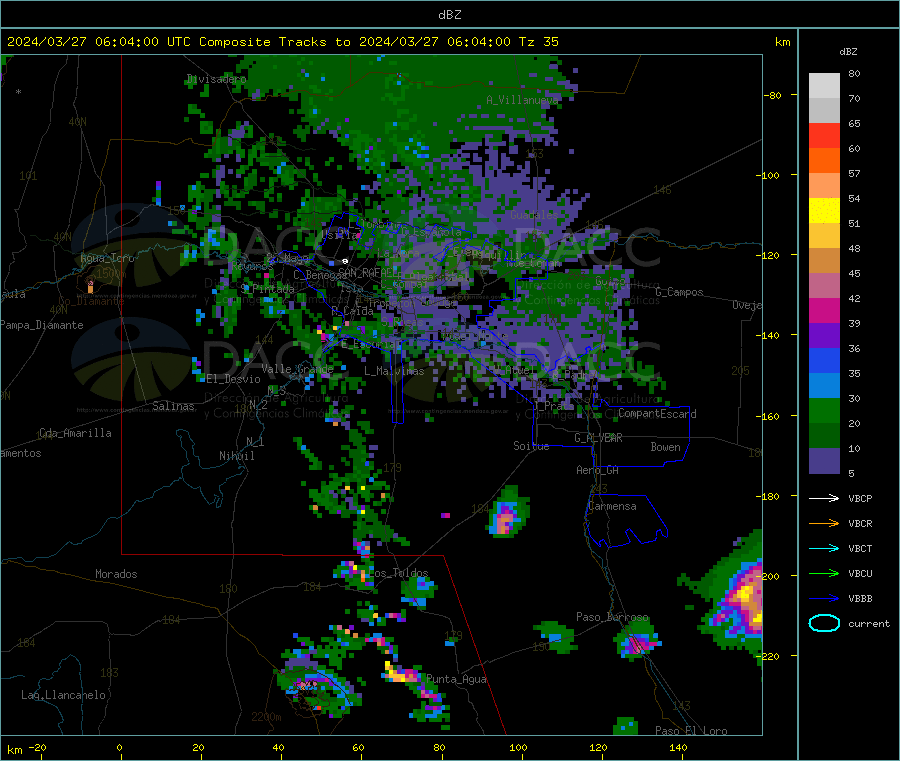Click the 'L_Malvinas' map label
The height and width of the screenshot is (761, 900).
click(x=394, y=371)
